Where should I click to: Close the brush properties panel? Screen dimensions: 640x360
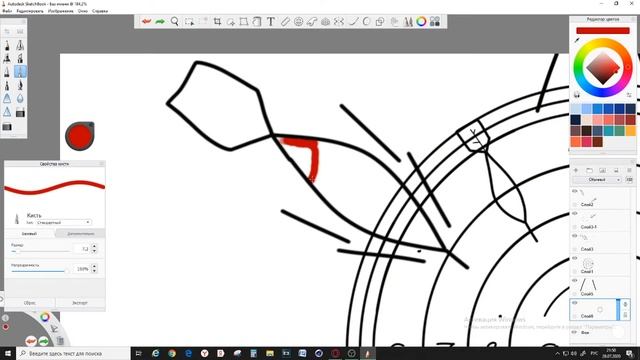pos(102,164)
